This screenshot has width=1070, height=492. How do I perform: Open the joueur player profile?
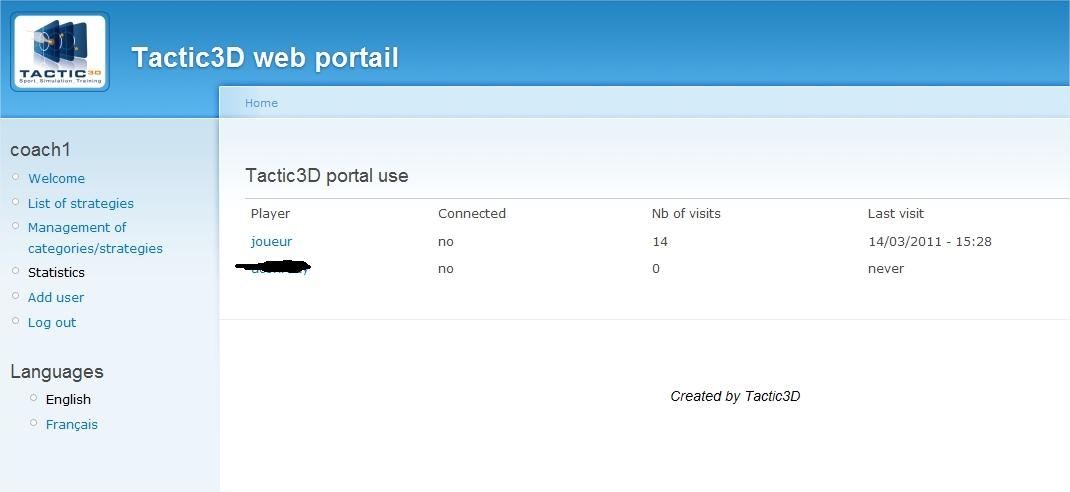271,241
